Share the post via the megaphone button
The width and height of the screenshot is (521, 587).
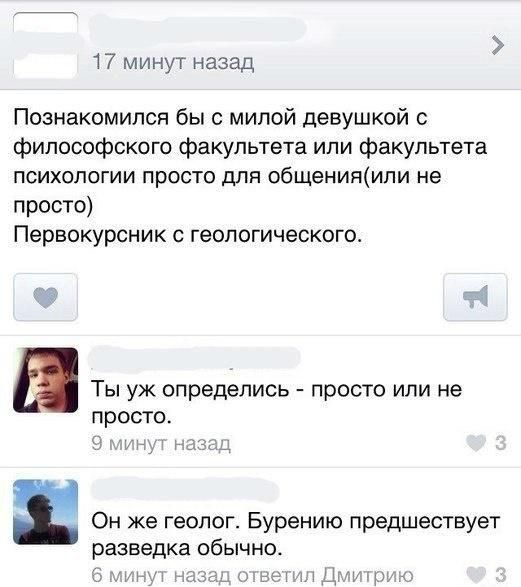click(x=475, y=297)
